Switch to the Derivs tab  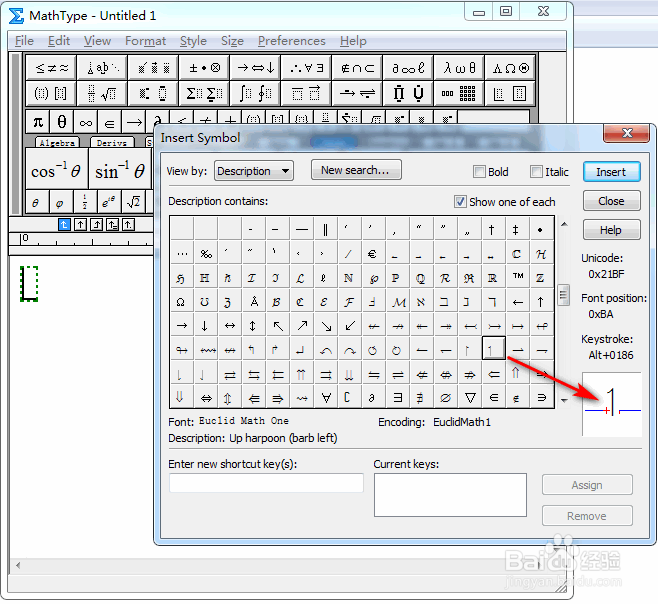pyautogui.click(x=112, y=143)
